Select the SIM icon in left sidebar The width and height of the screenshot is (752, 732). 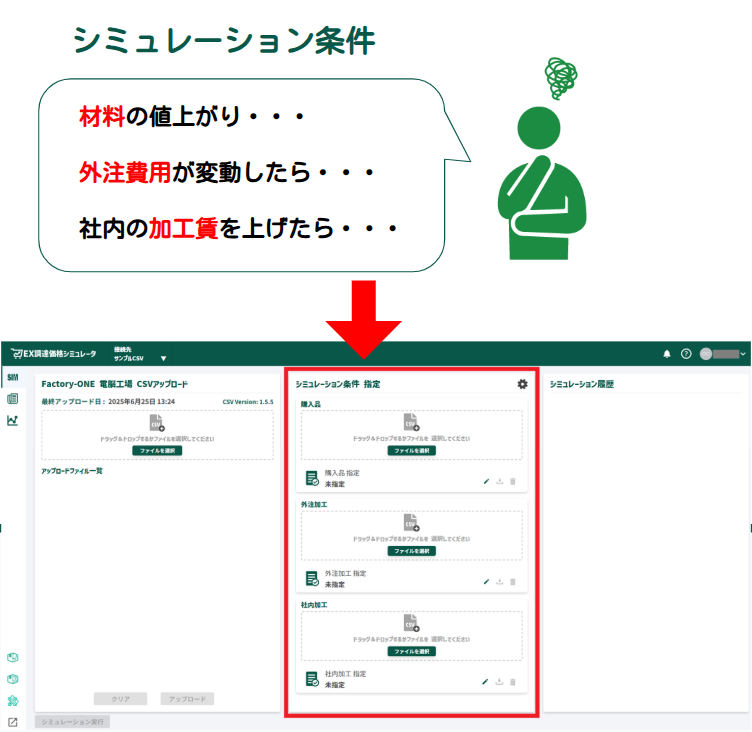coord(12,377)
